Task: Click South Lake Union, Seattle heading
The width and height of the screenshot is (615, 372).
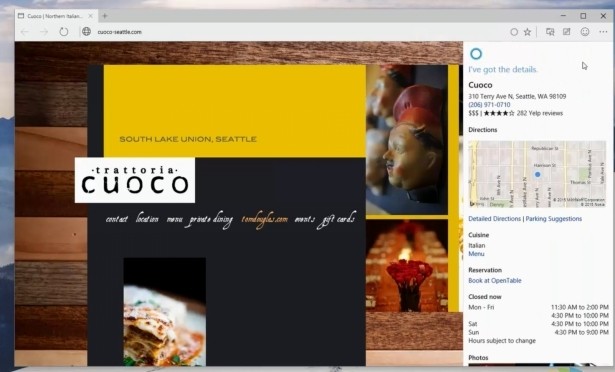Action: (188, 139)
